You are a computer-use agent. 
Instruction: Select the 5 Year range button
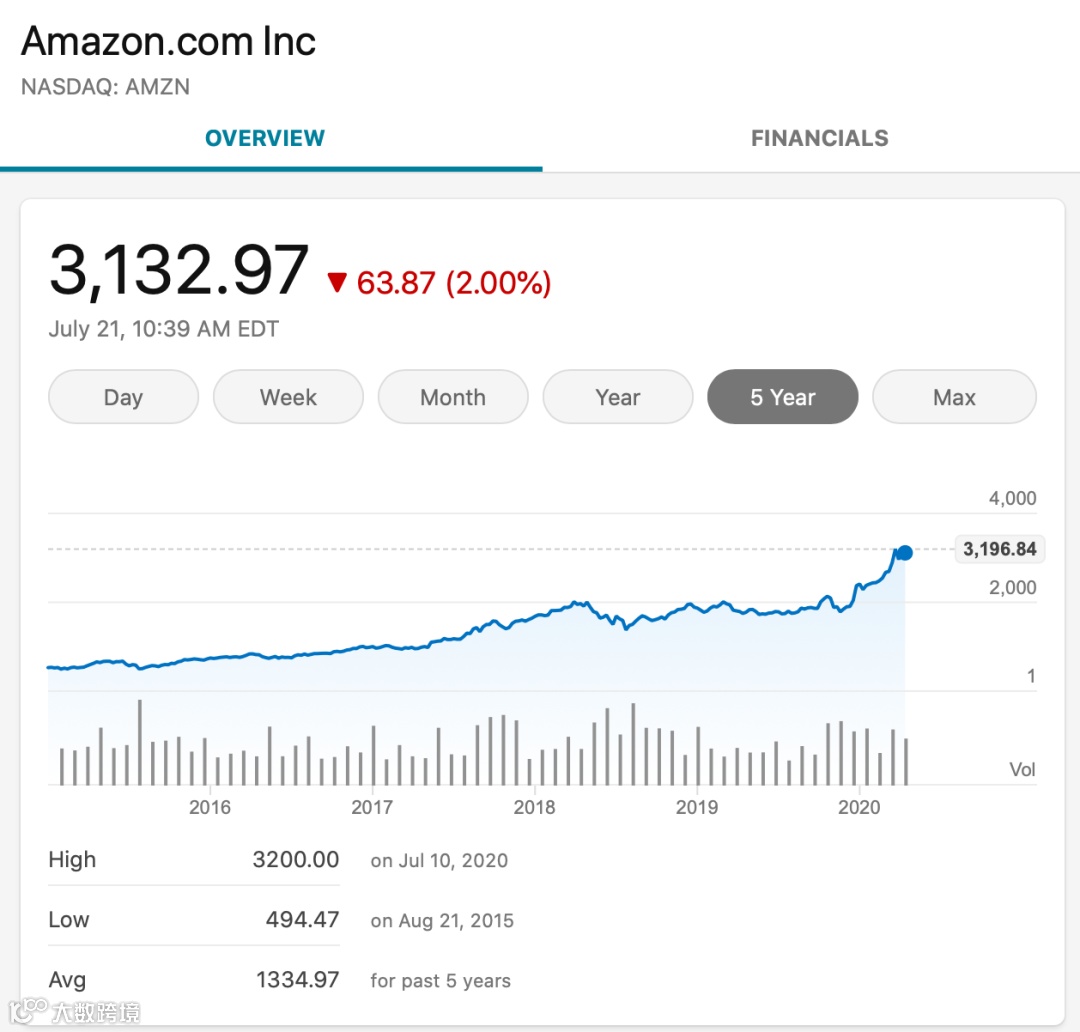782,397
